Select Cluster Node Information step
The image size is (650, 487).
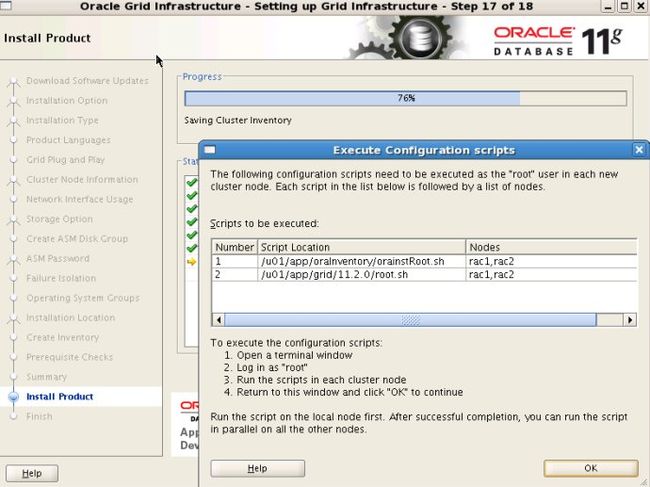(82, 179)
